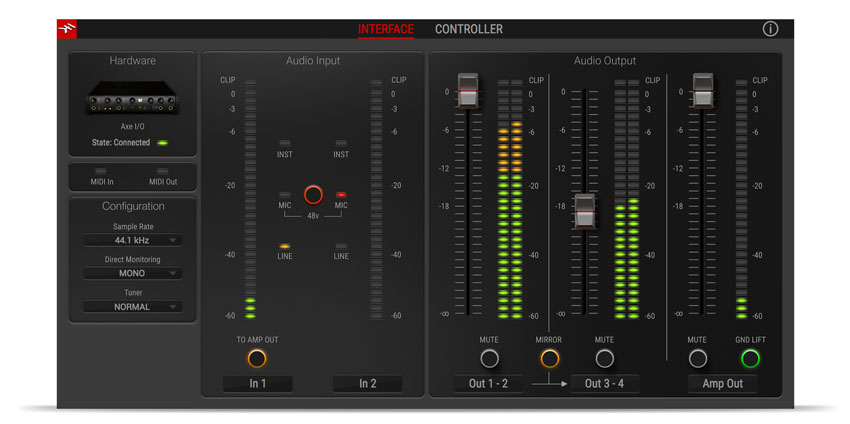Select INST for input 2
Image resolution: width=850 pixels, height=424 pixels.
341,143
